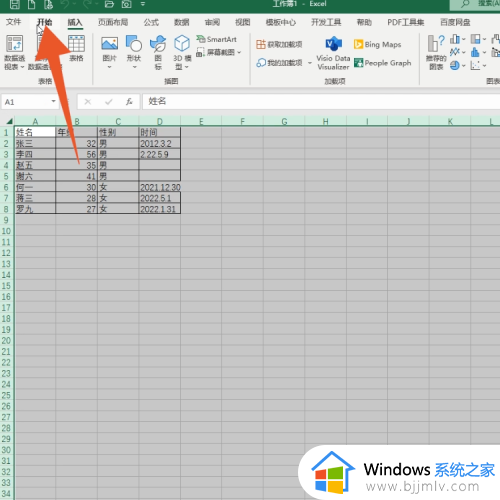Select the Shapes (形状) icon
The height and width of the screenshot is (500, 500).
pyautogui.click(x=134, y=44)
